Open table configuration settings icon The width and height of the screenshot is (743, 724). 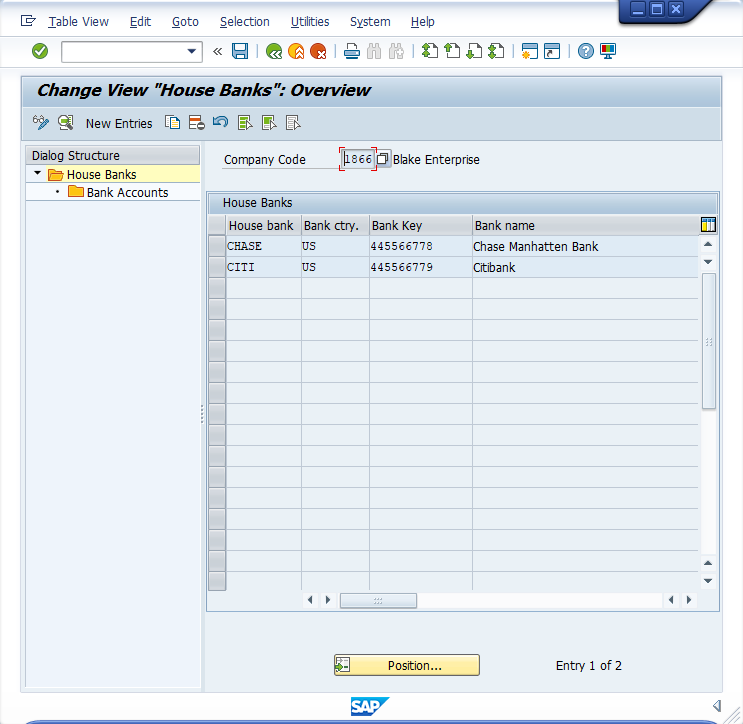708,225
